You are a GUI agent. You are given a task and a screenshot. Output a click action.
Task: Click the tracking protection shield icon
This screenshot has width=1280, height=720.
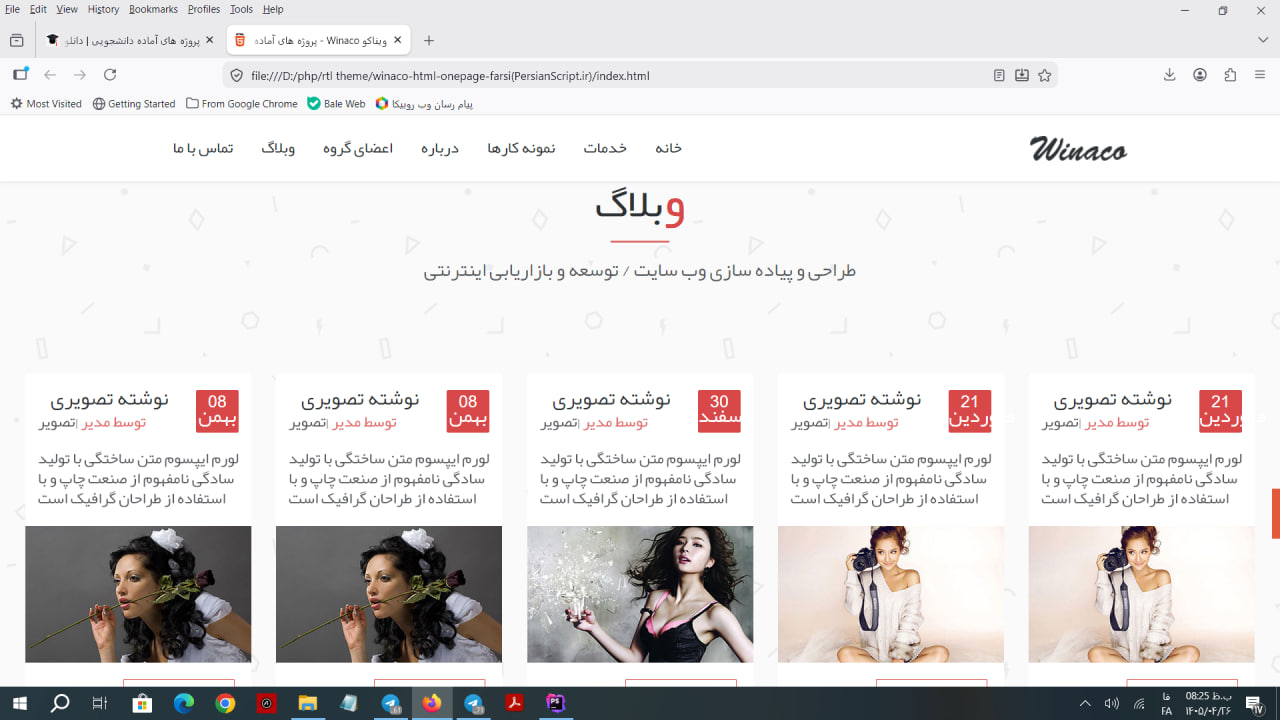pos(237,76)
